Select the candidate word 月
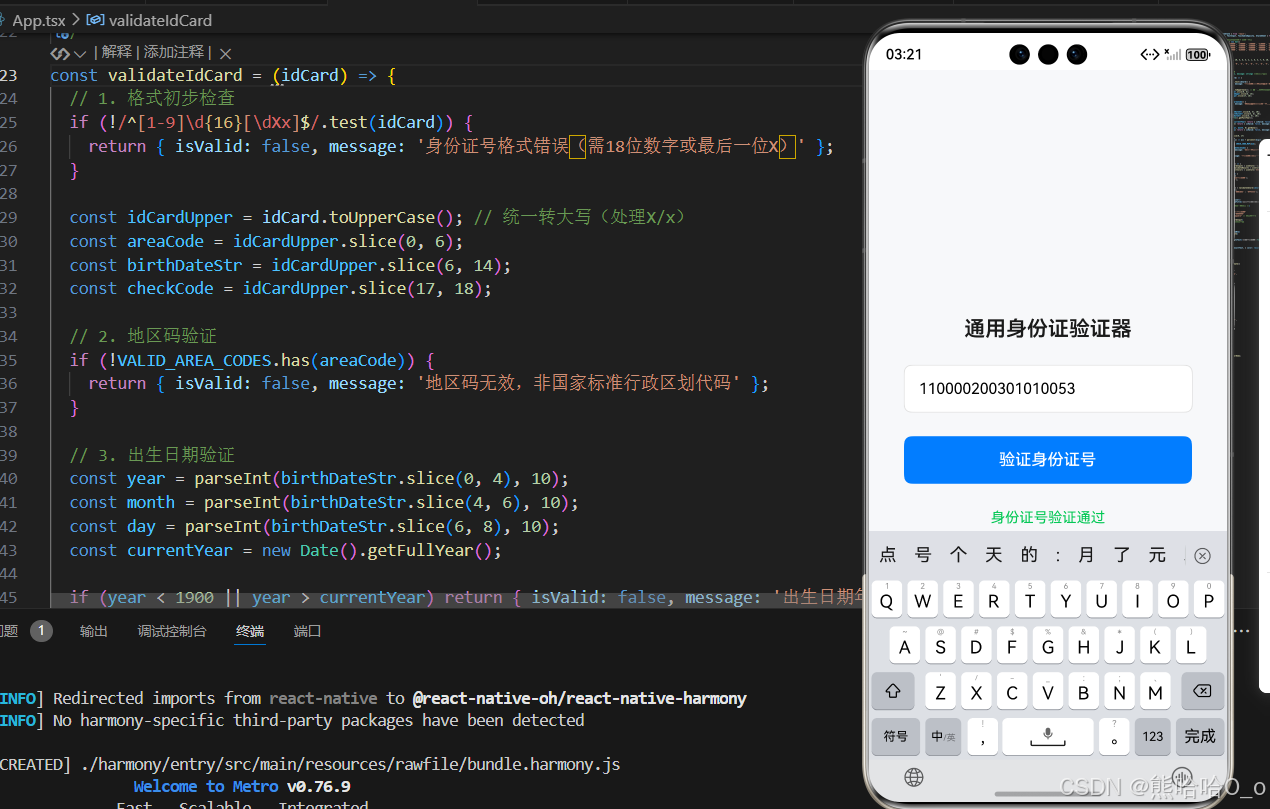Viewport: 1270px width, 809px height. (x=1086, y=555)
